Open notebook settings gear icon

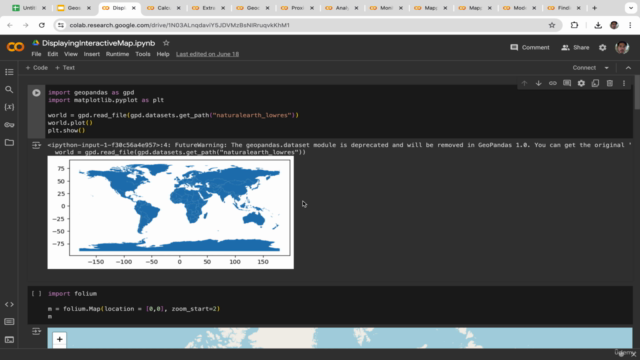point(602,47)
